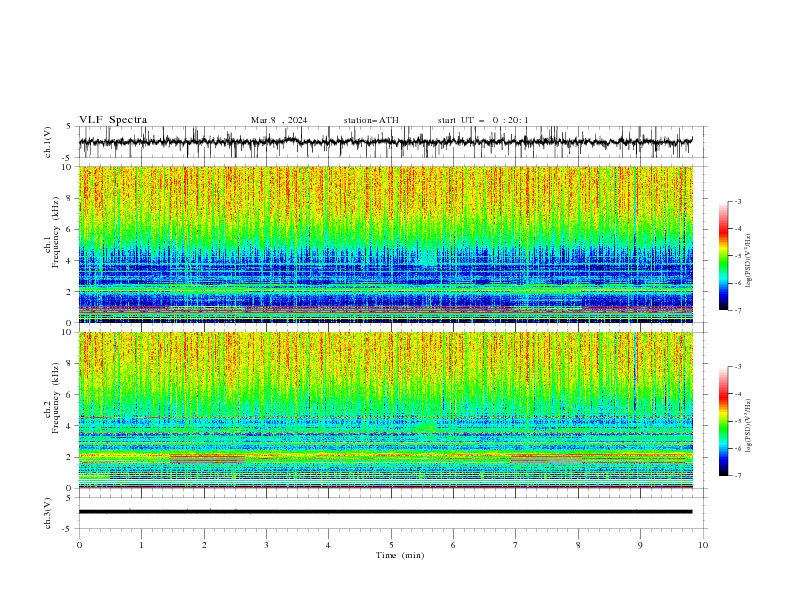Viewport: 792px width, 612px height.
Task: Click time axis tick label "6"
Action: coord(453,545)
